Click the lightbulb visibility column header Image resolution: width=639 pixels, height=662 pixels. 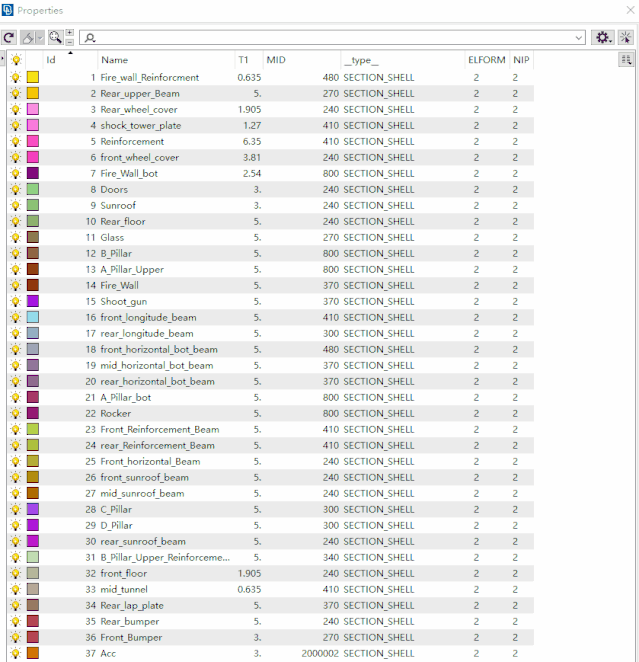[16, 60]
